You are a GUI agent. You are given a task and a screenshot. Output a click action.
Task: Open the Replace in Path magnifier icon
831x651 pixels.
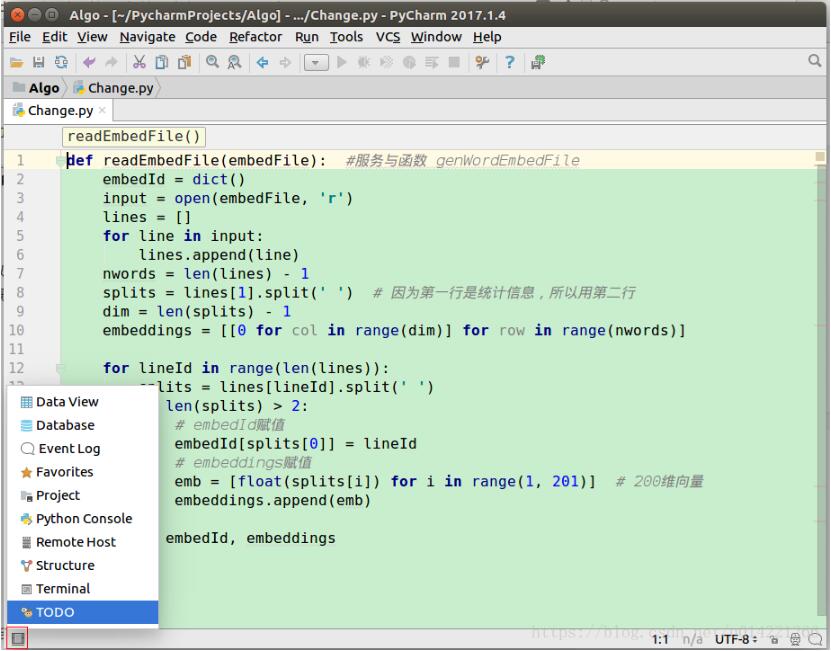(233, 62)
